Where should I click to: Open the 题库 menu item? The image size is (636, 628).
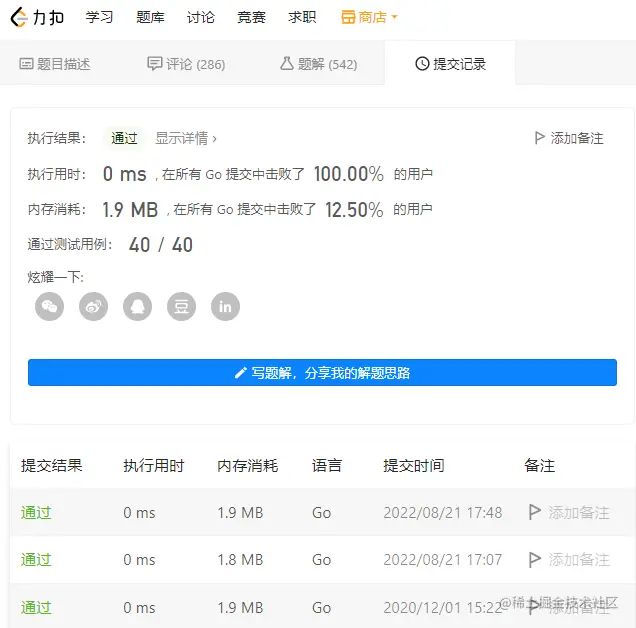point(150,17)
